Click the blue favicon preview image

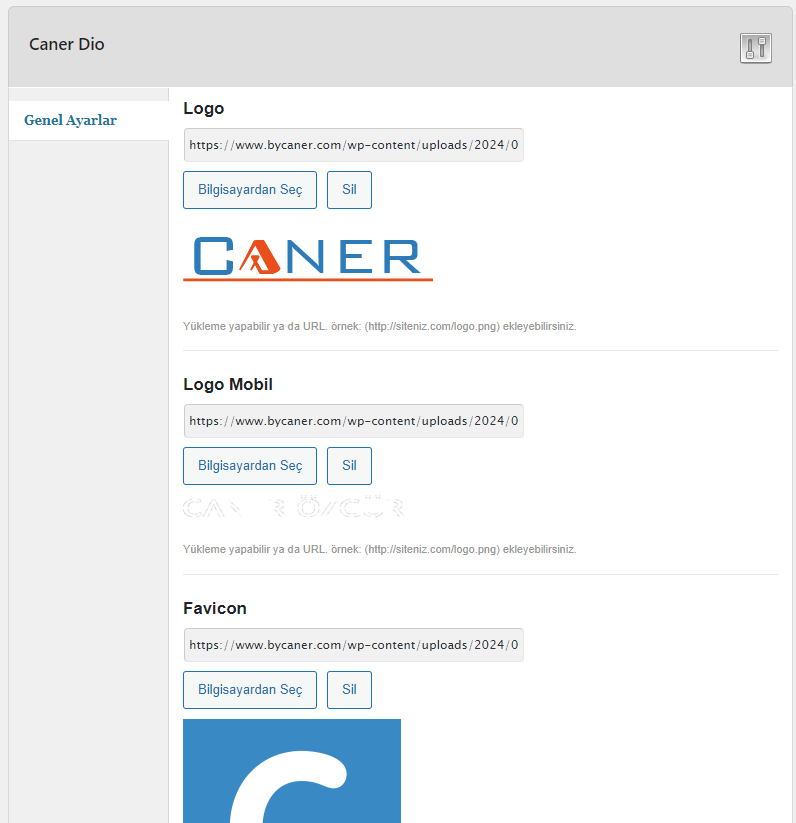point(292,771)
